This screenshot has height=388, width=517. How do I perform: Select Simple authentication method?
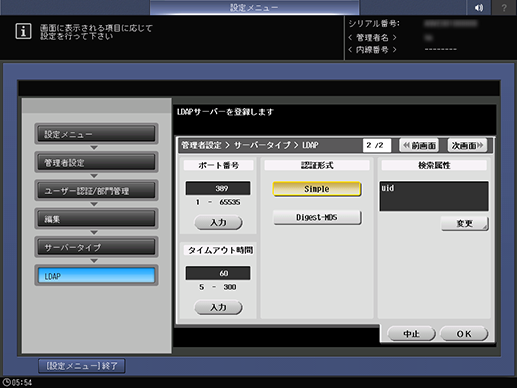[x=317, y=189]
